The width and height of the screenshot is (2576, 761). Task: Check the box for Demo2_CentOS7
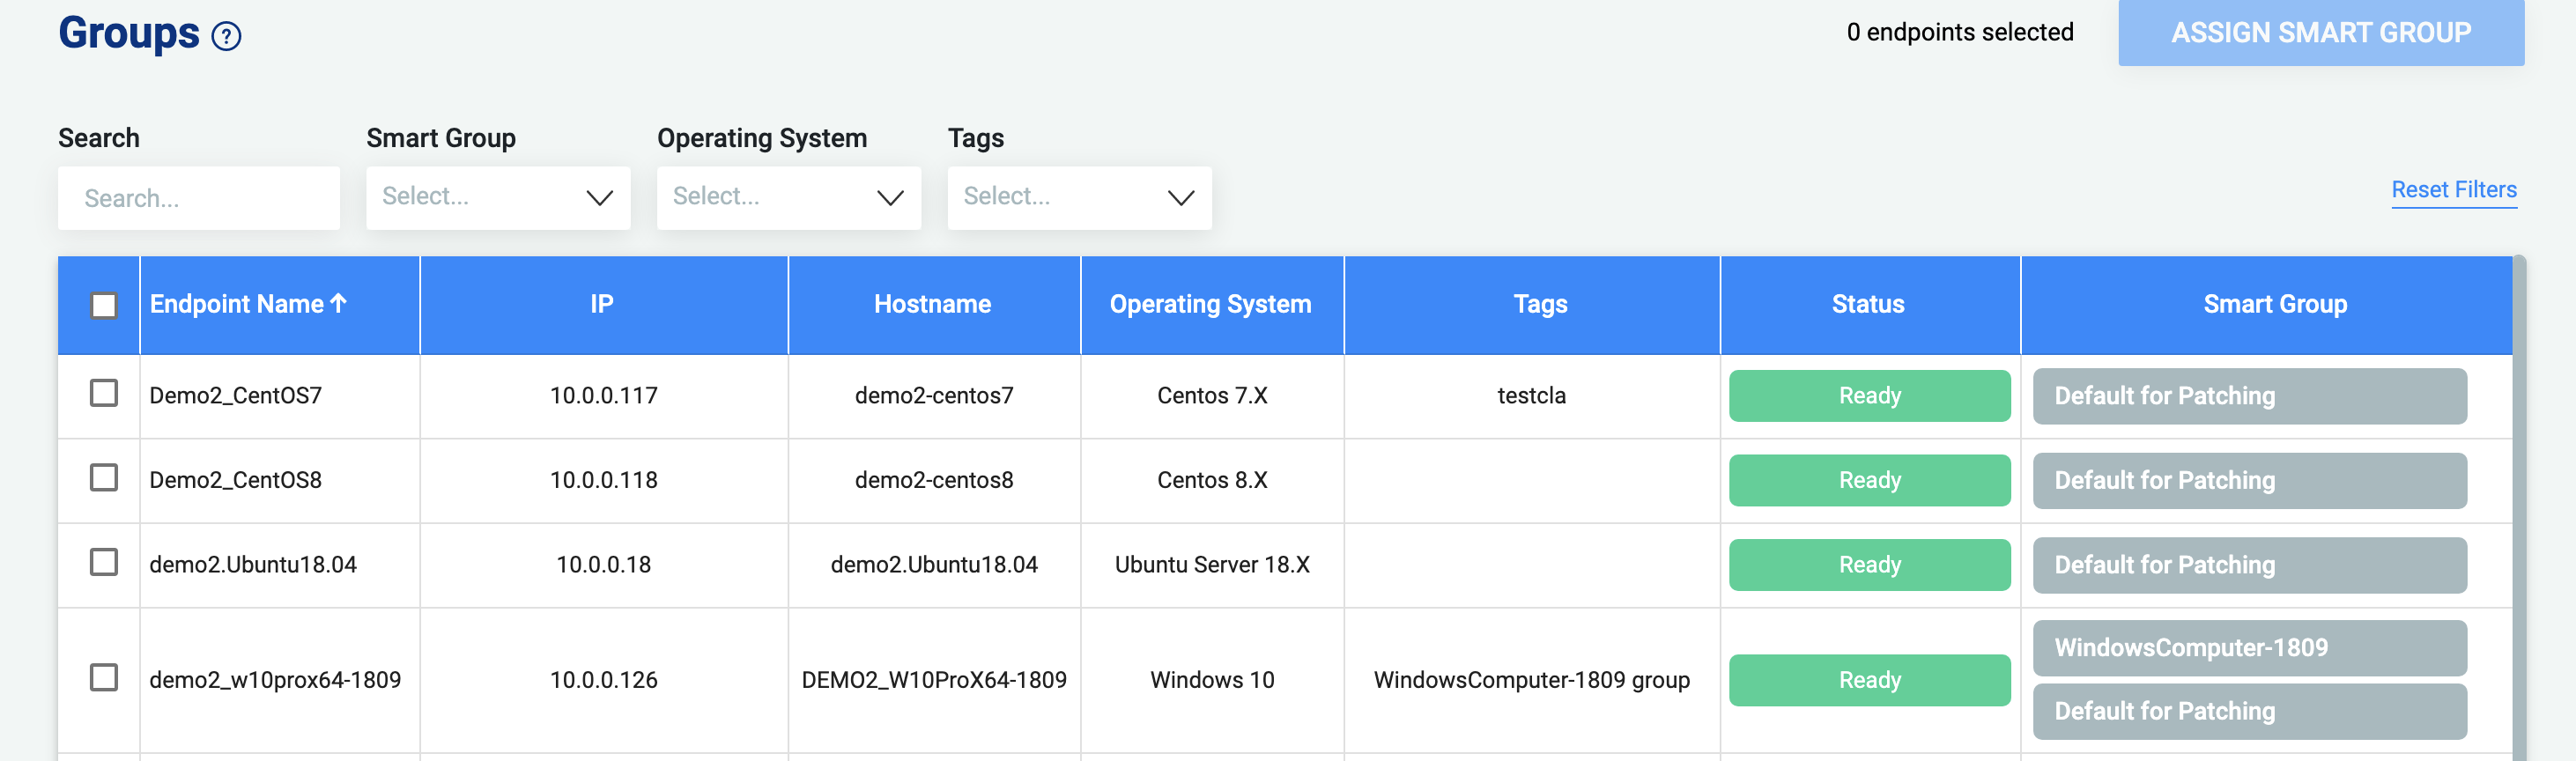pyautogui.click(x=104, y=393)
